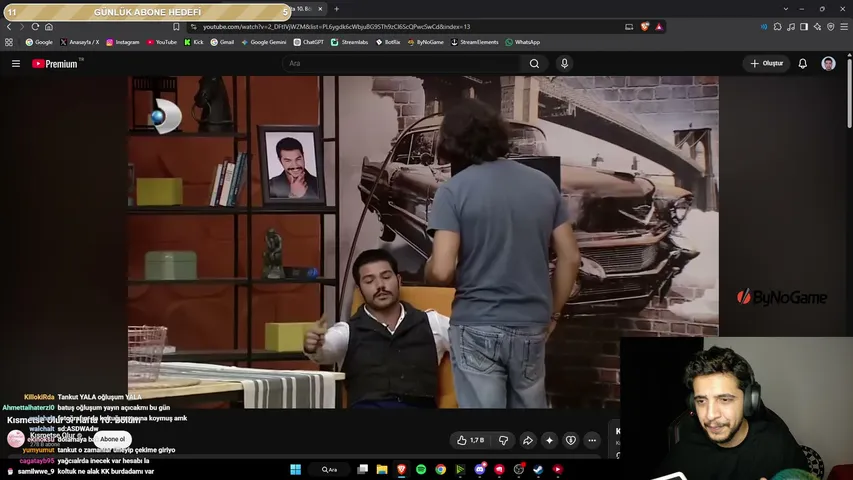Bookmark this page in the address bar
853x480 pixels.
tap(176, 27)
